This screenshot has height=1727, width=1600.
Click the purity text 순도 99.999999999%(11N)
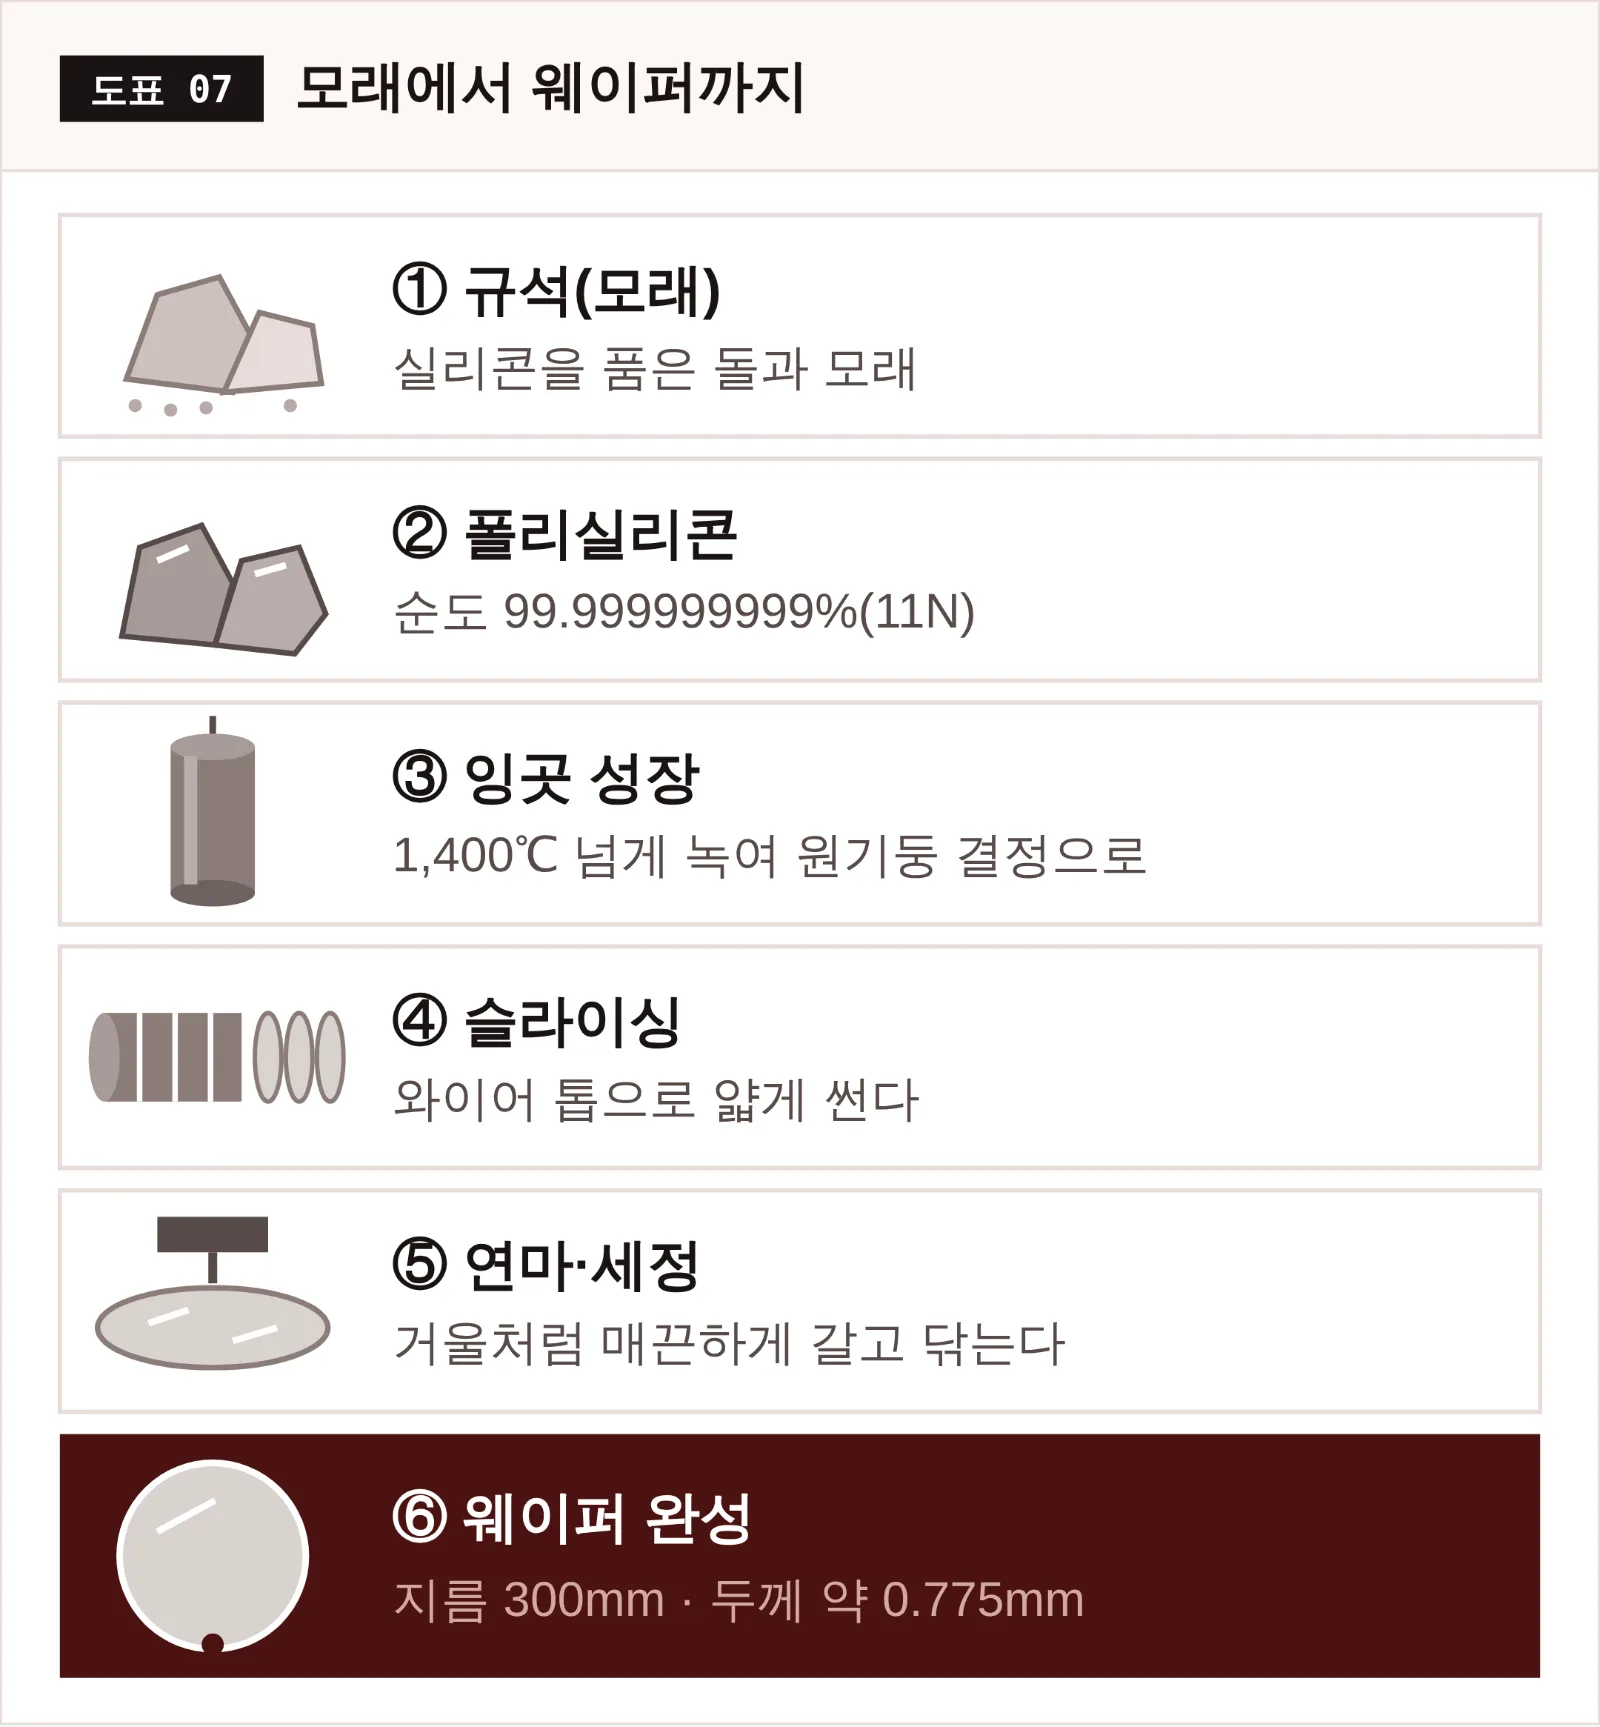pos(684,612)
